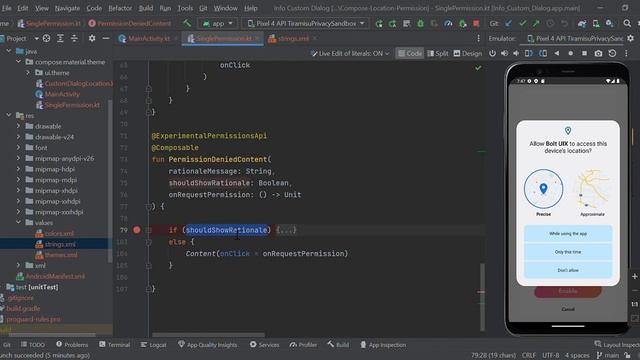This screenshot has height=360, width=640.
Task: Click the Git Rollback undo icon
Action: pyautogui.click(x=564, y=24)
